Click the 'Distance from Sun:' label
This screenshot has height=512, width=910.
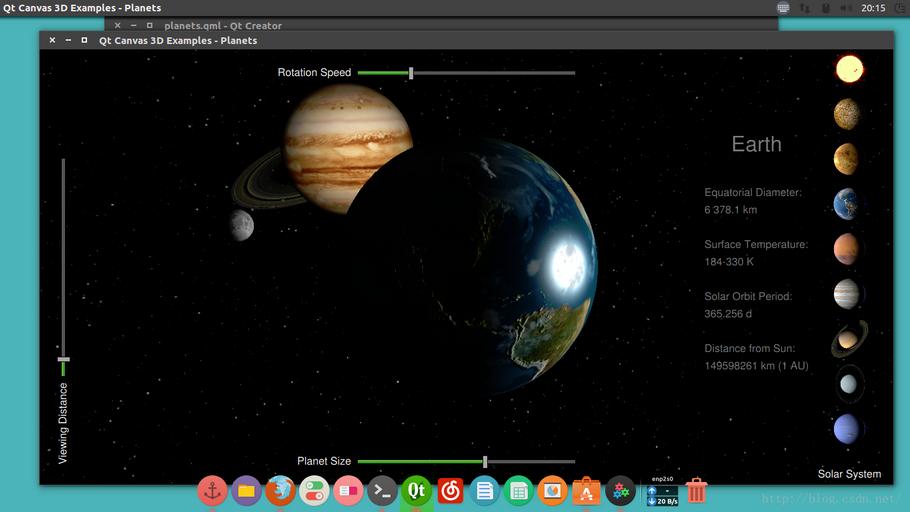[750, 348]
